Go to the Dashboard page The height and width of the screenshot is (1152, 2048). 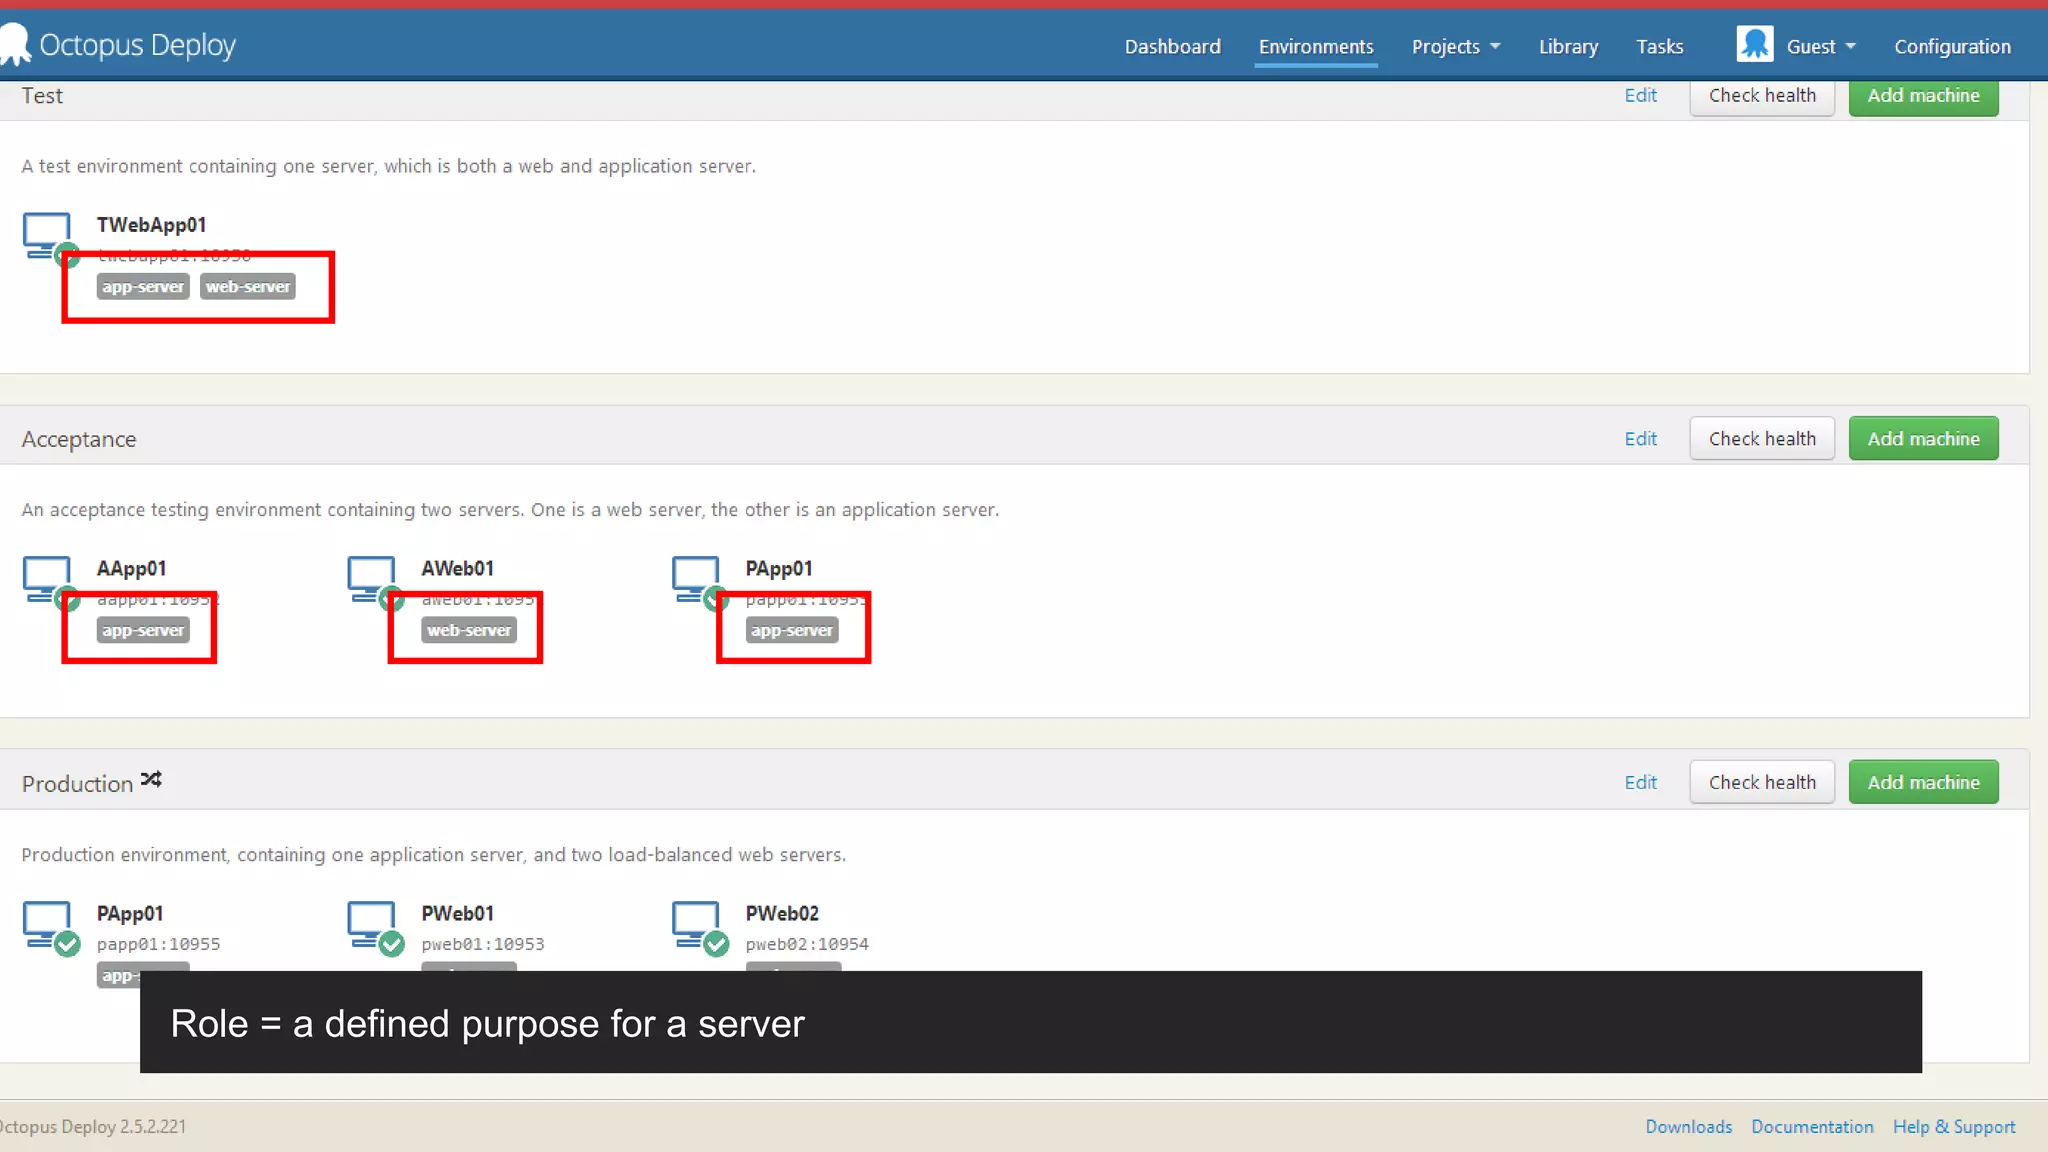coord(1172,47)
